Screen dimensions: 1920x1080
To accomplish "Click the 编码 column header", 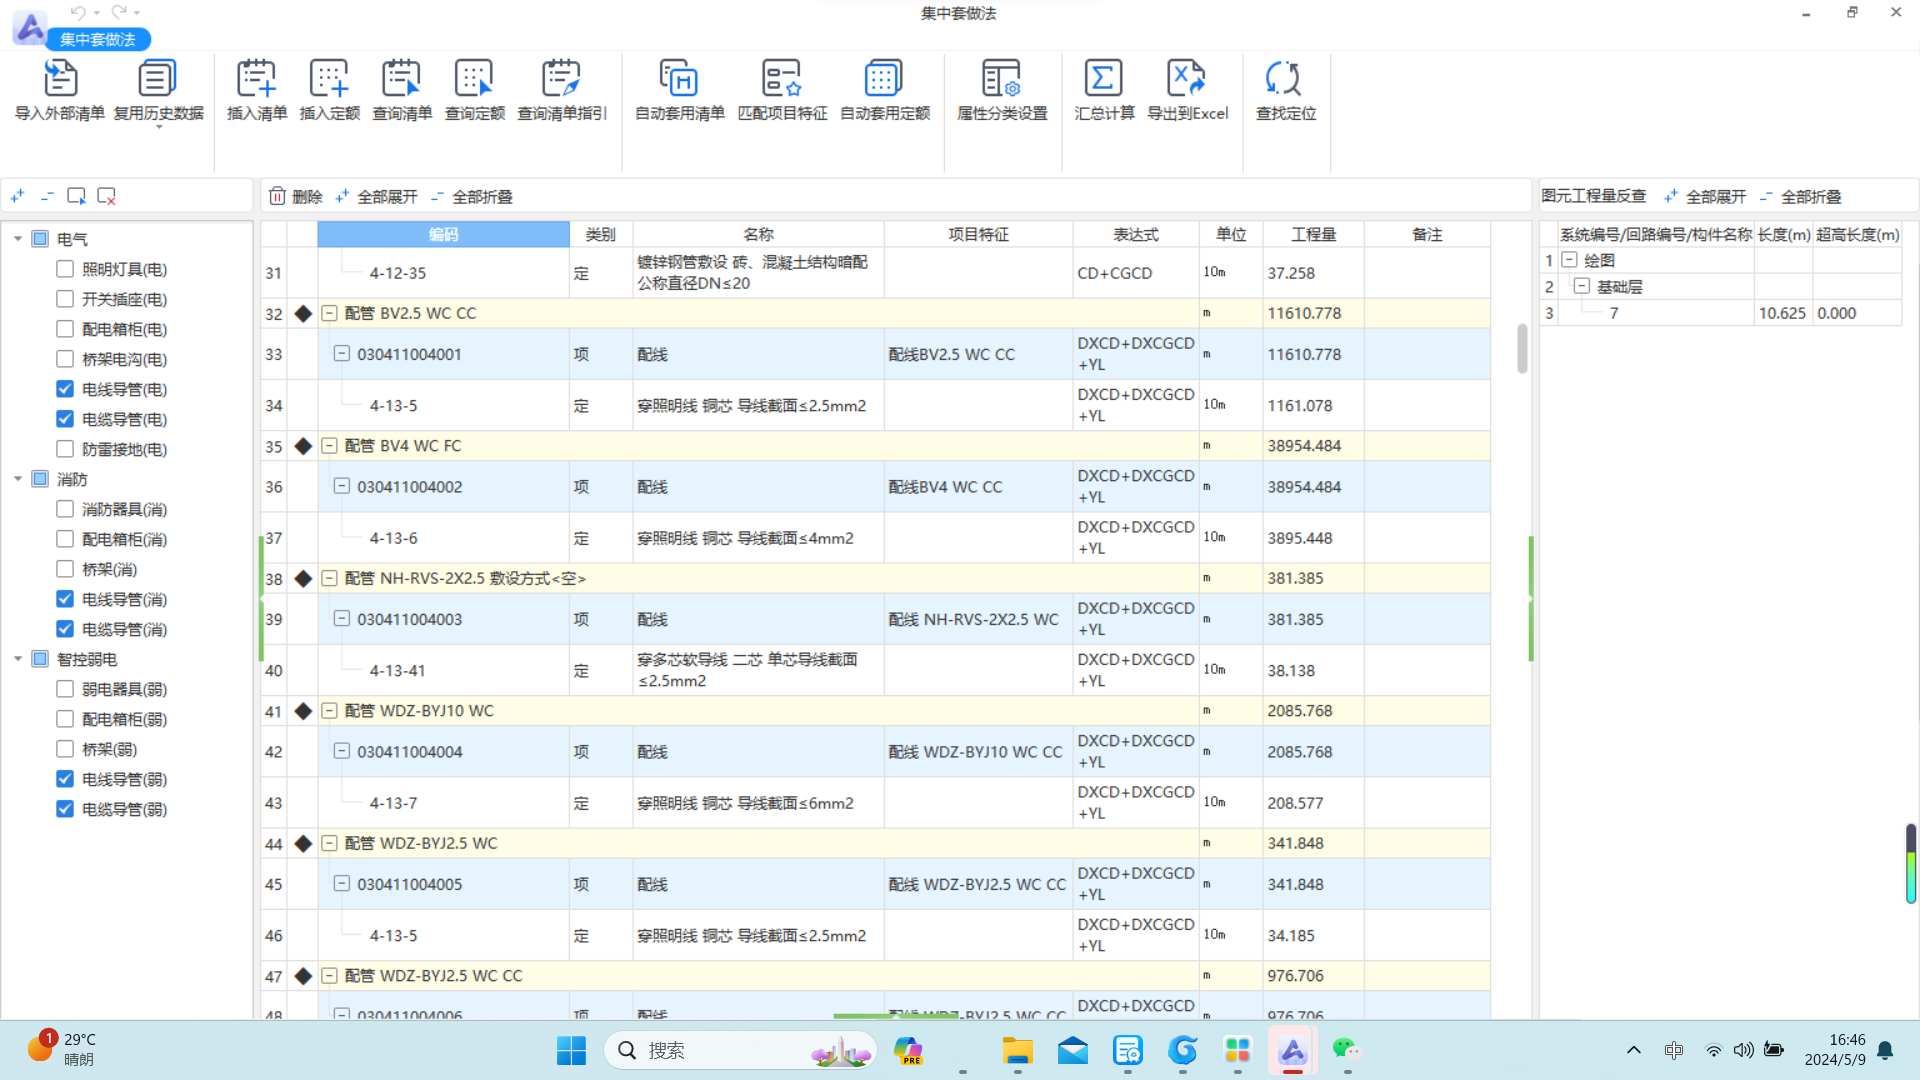I will pyautogui.click(x=443, y=234).
